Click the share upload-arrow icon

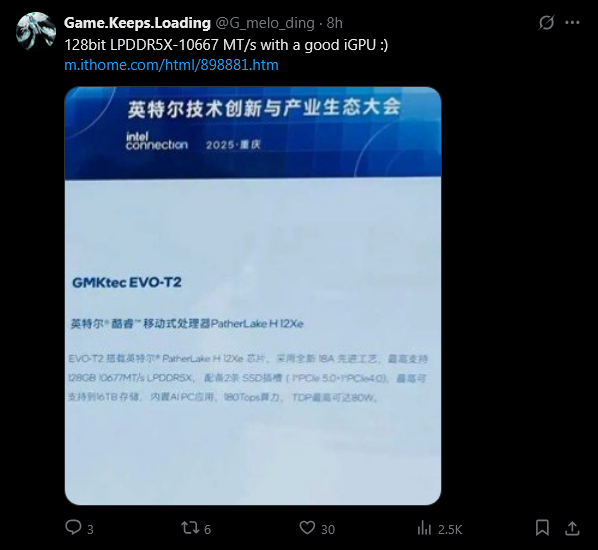coord(572,528)
